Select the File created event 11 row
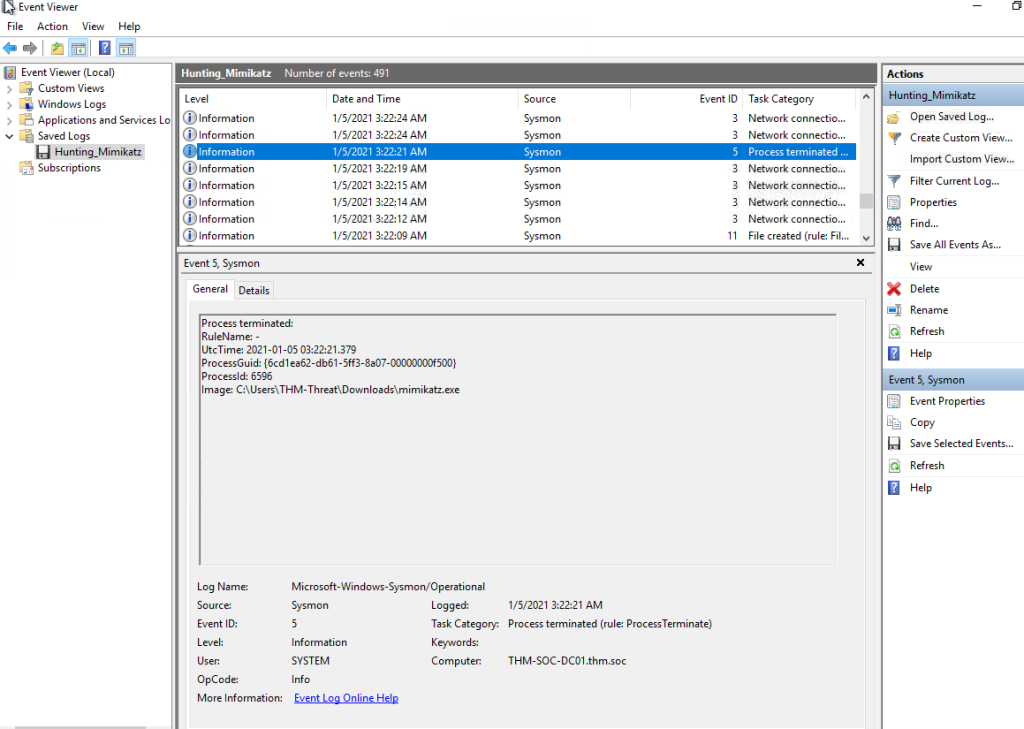1024x729 pixels. [517, 236]
